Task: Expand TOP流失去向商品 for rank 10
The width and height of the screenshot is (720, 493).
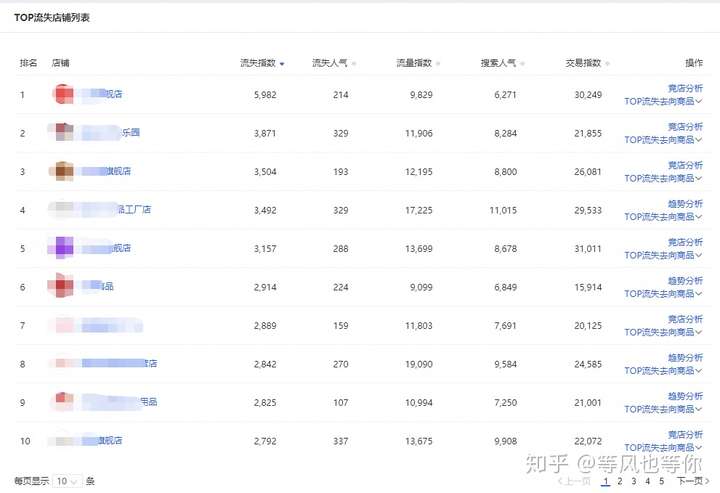Action: coord(663,448)
